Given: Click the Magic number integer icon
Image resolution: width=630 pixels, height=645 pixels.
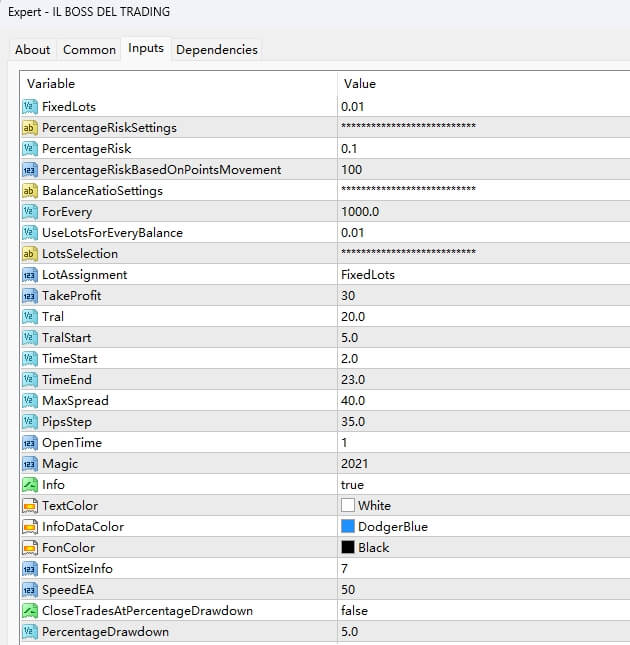Looking at the screenshot, I should pos(29,464).
